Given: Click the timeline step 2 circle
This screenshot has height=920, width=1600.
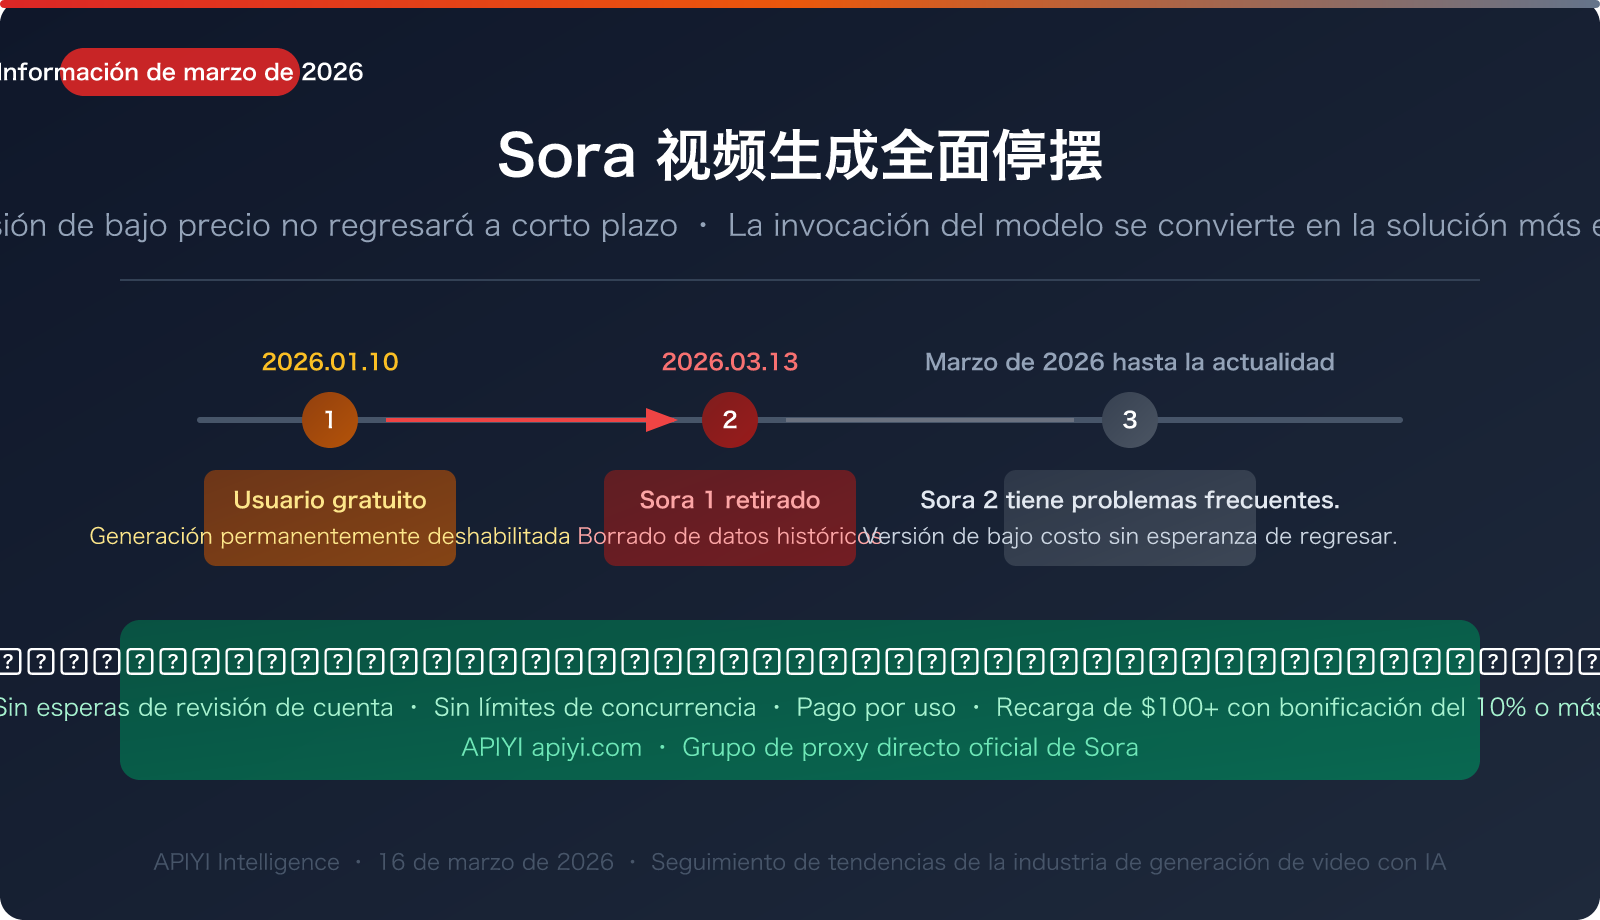Looking at the screenshot, I should [x=730, y=420].
